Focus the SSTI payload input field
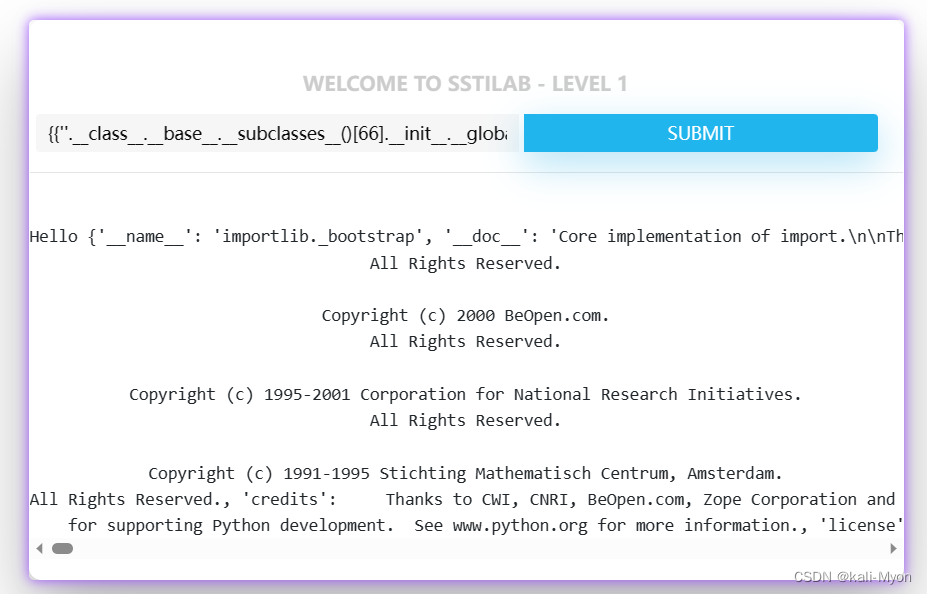The height and width of the screenshot is (594, 927). [x=277, y=133]
